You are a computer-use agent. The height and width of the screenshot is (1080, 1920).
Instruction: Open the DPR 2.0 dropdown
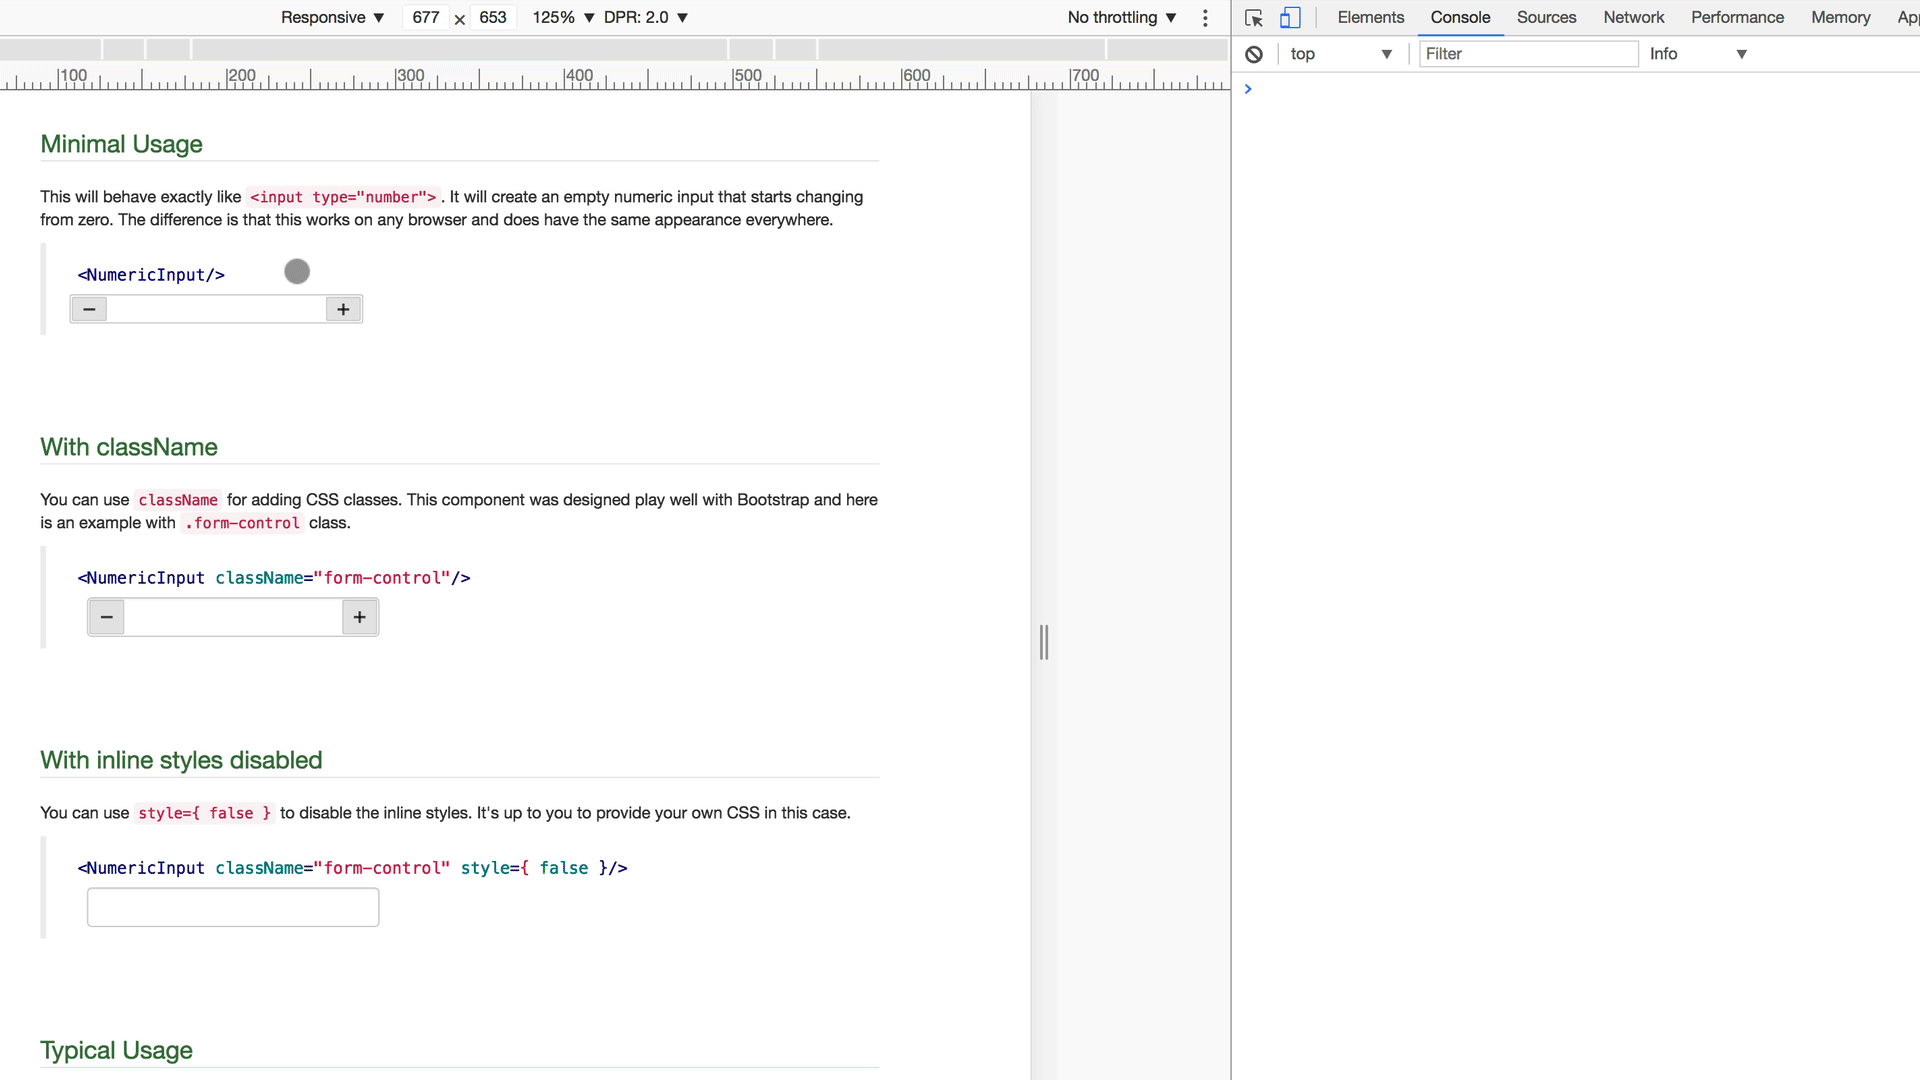[x=645, y=18]
